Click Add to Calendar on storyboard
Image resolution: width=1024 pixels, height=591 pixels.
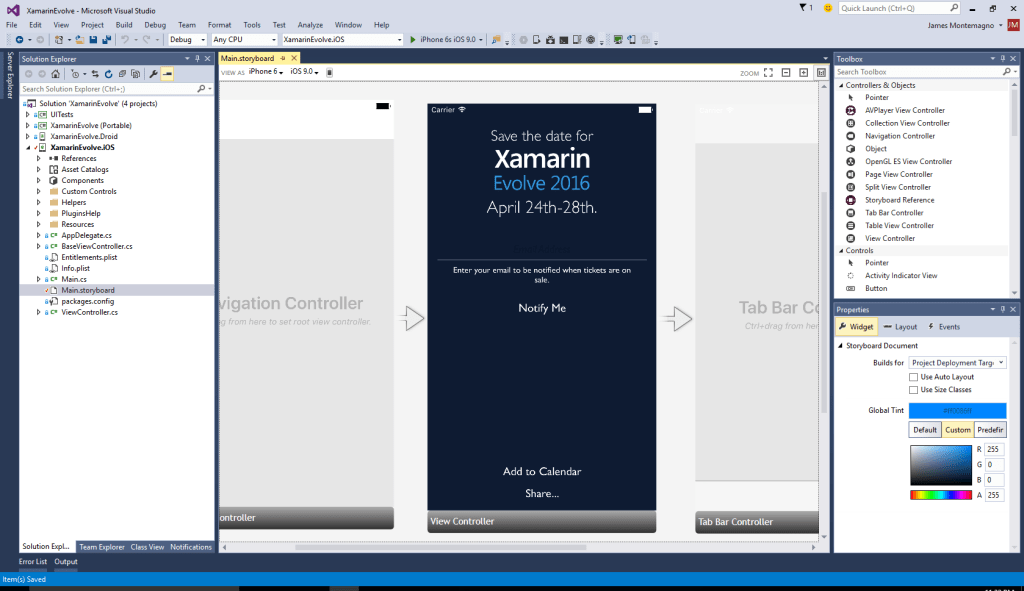point(542,471)
